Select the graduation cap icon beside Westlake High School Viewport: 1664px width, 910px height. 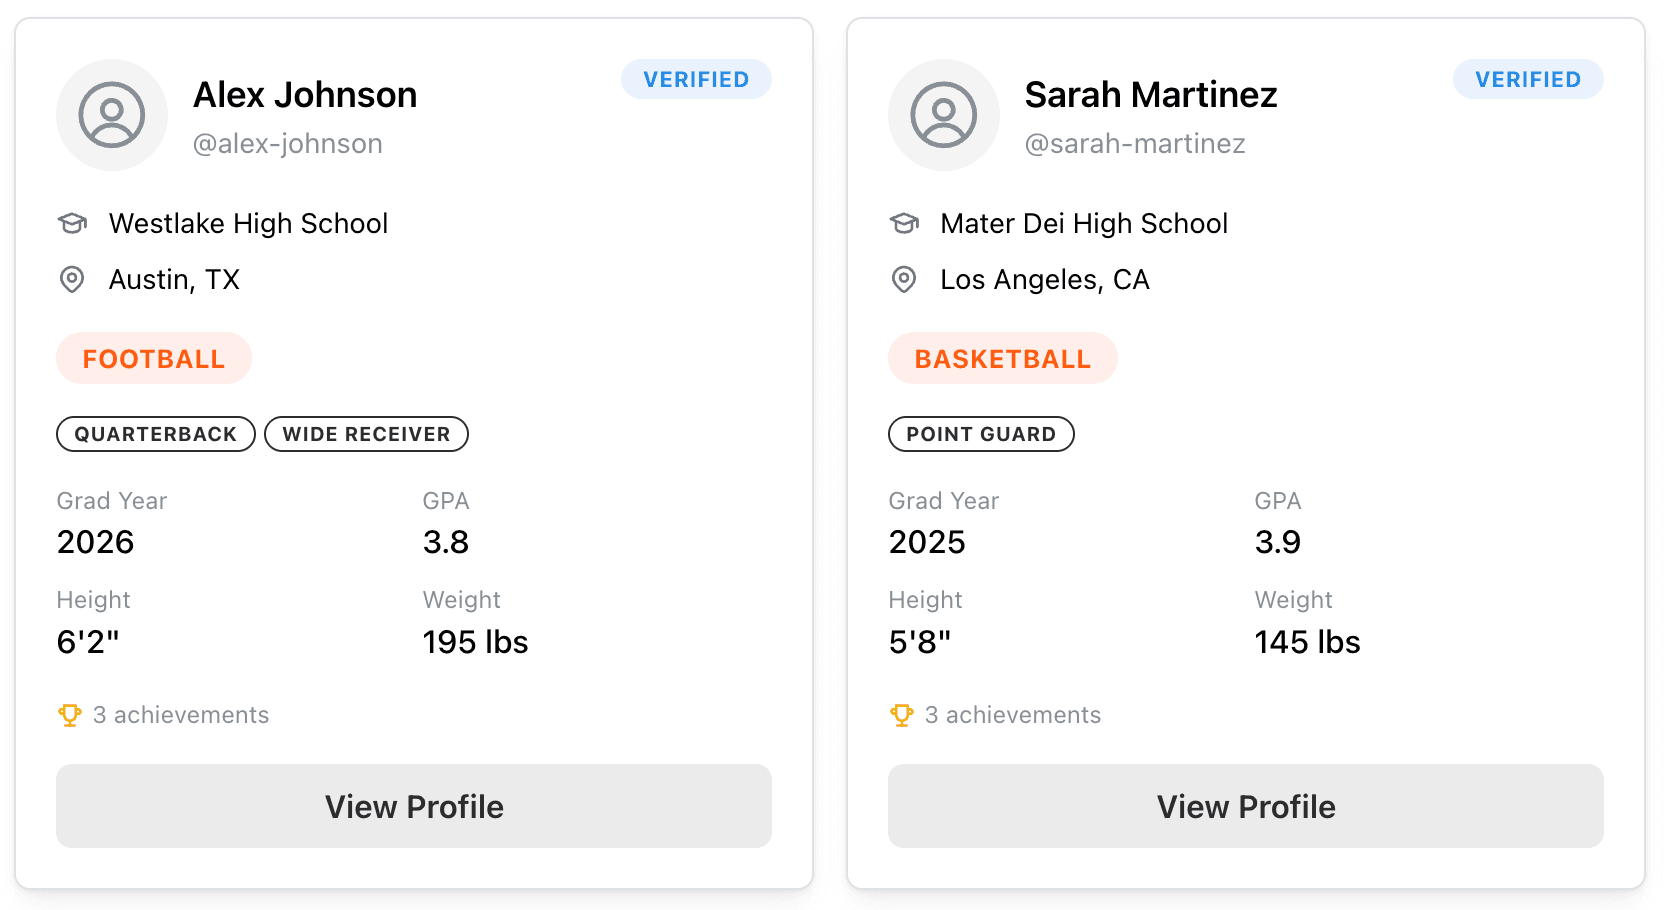[72, 223]
